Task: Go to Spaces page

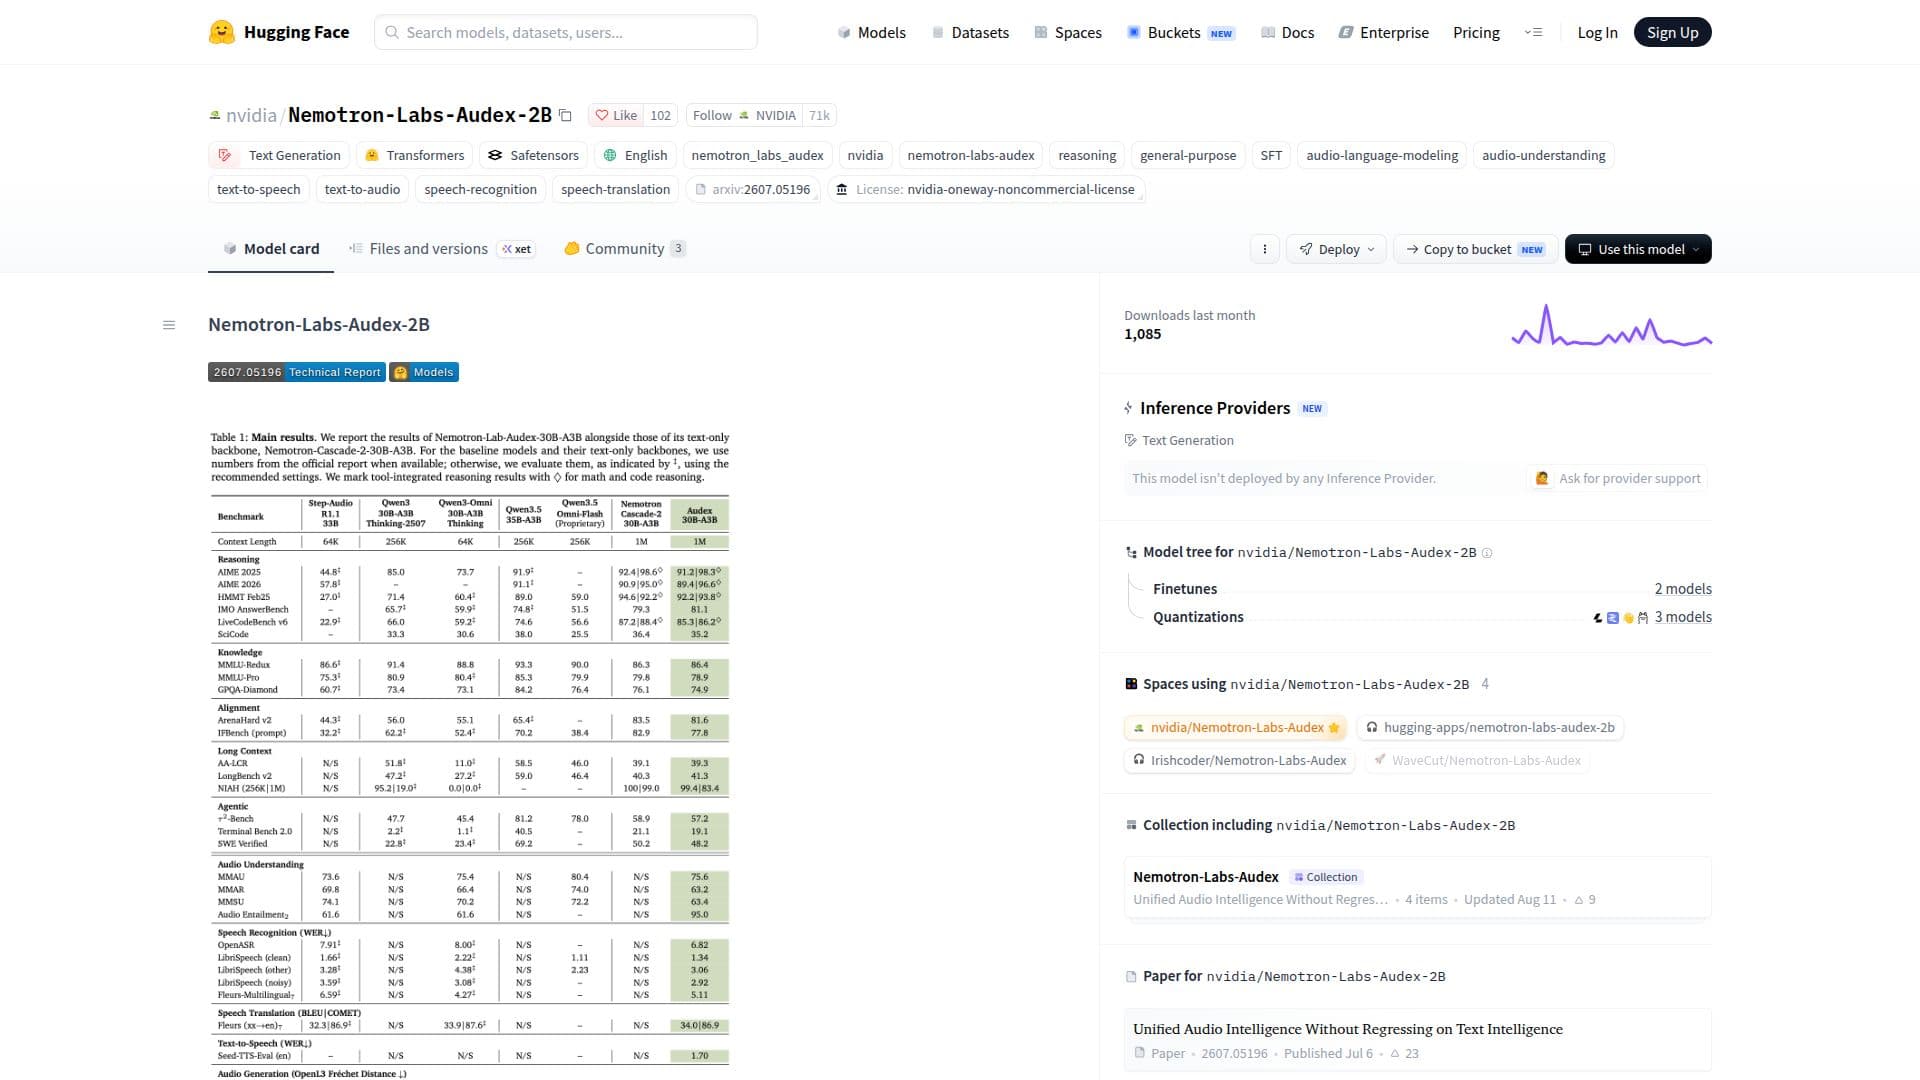Action: pyautogui.click(x=1067, y=32)
